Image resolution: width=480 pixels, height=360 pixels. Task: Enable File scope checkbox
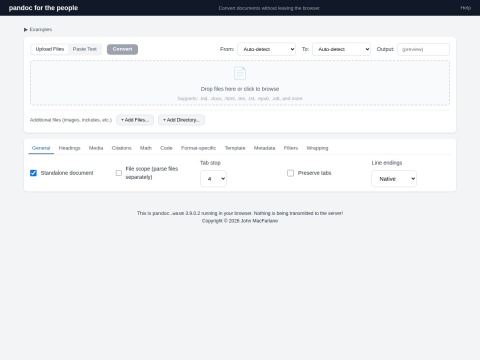(119, 173)
